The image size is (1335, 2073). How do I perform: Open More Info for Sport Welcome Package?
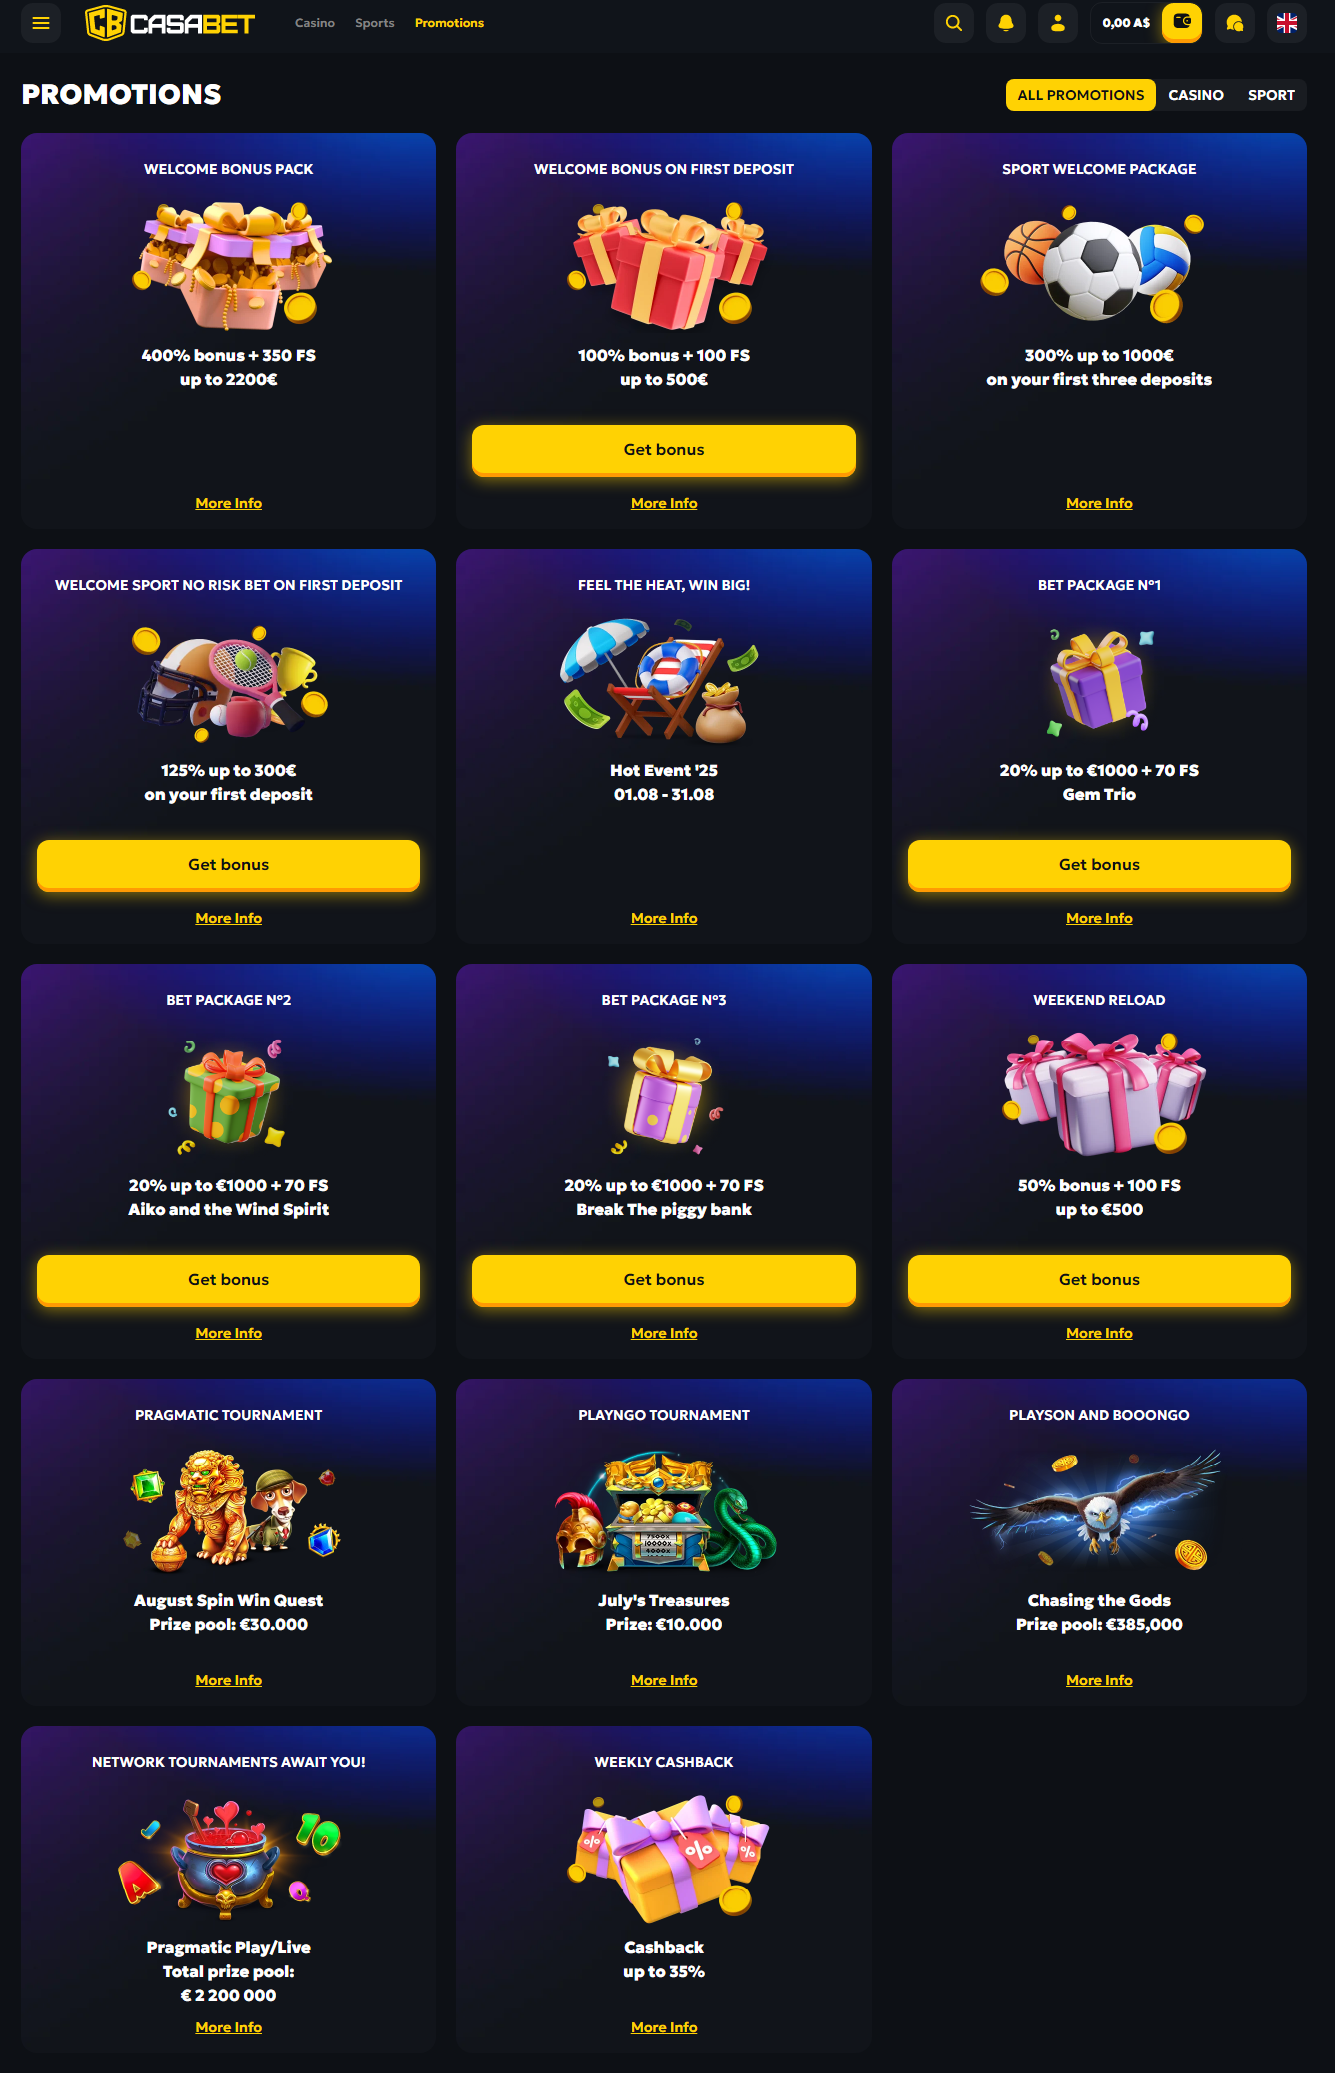pyautogui.click(x=1099, y=503)
